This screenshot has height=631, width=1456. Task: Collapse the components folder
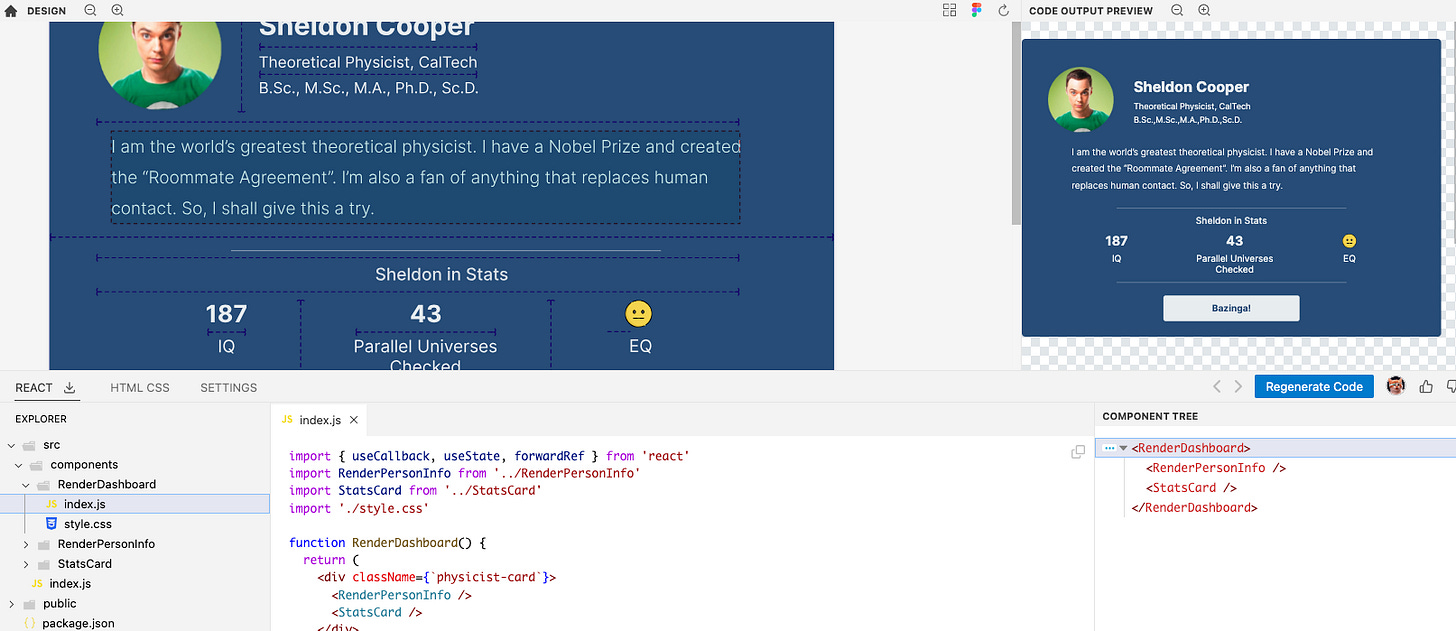coord(19,465)
